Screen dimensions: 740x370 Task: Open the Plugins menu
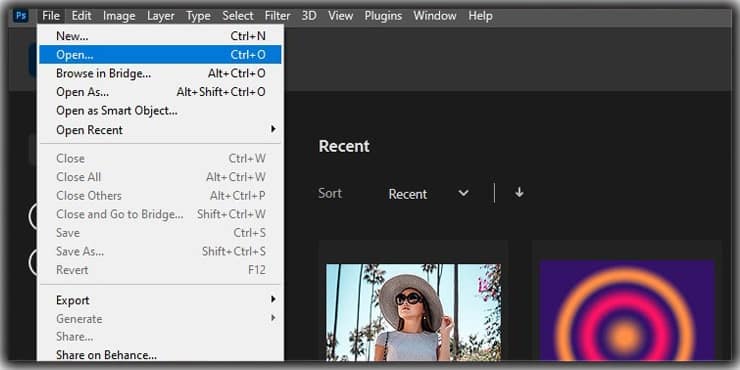point(383,16)
